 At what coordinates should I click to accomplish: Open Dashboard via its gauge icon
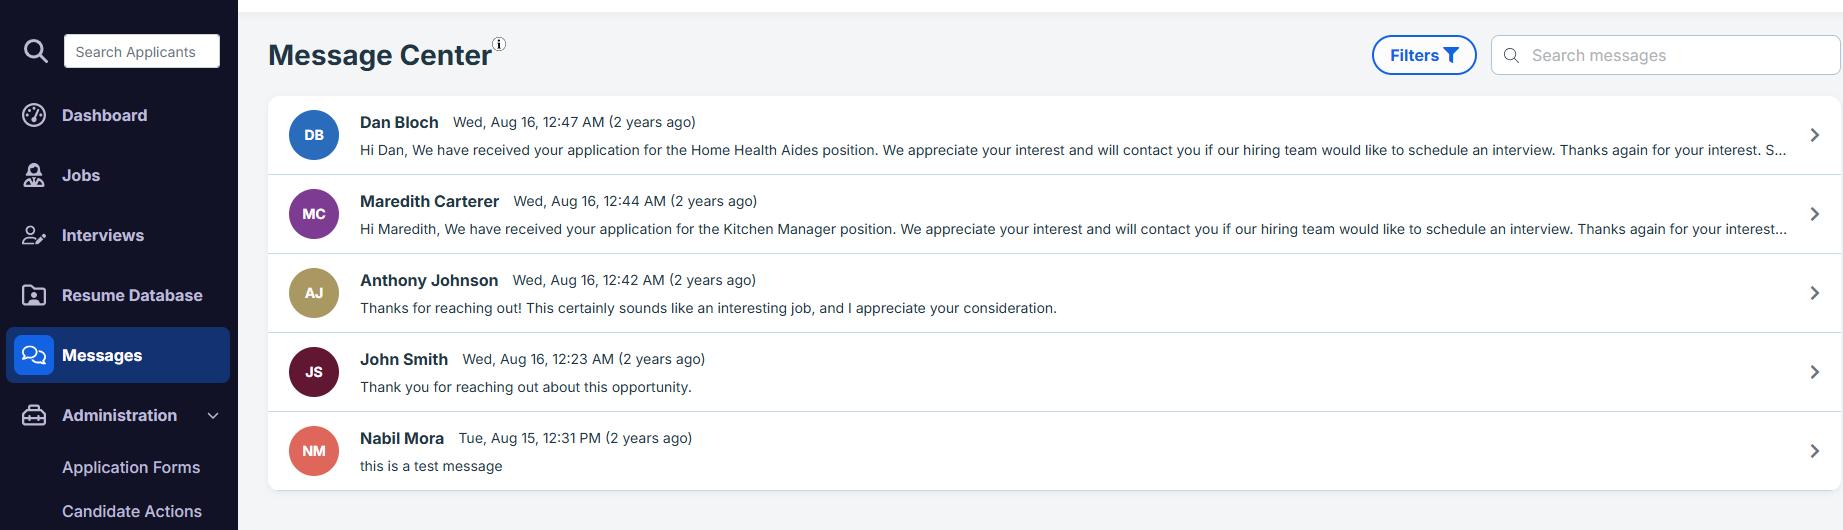click(x=34, y=115)
